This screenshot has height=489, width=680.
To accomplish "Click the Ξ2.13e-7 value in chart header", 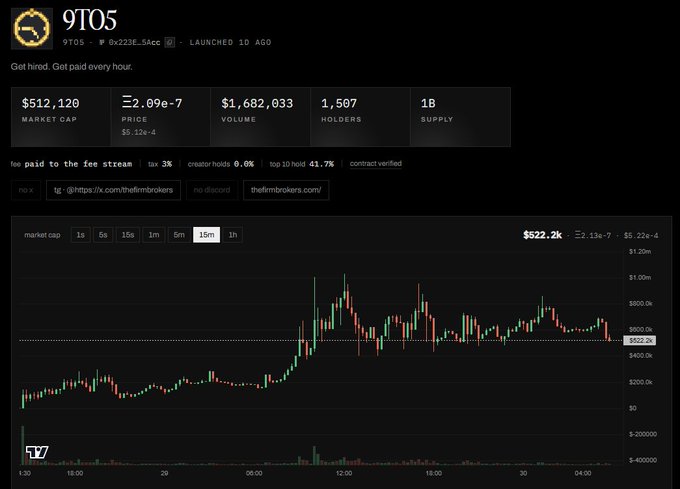I will coord(592,235).
